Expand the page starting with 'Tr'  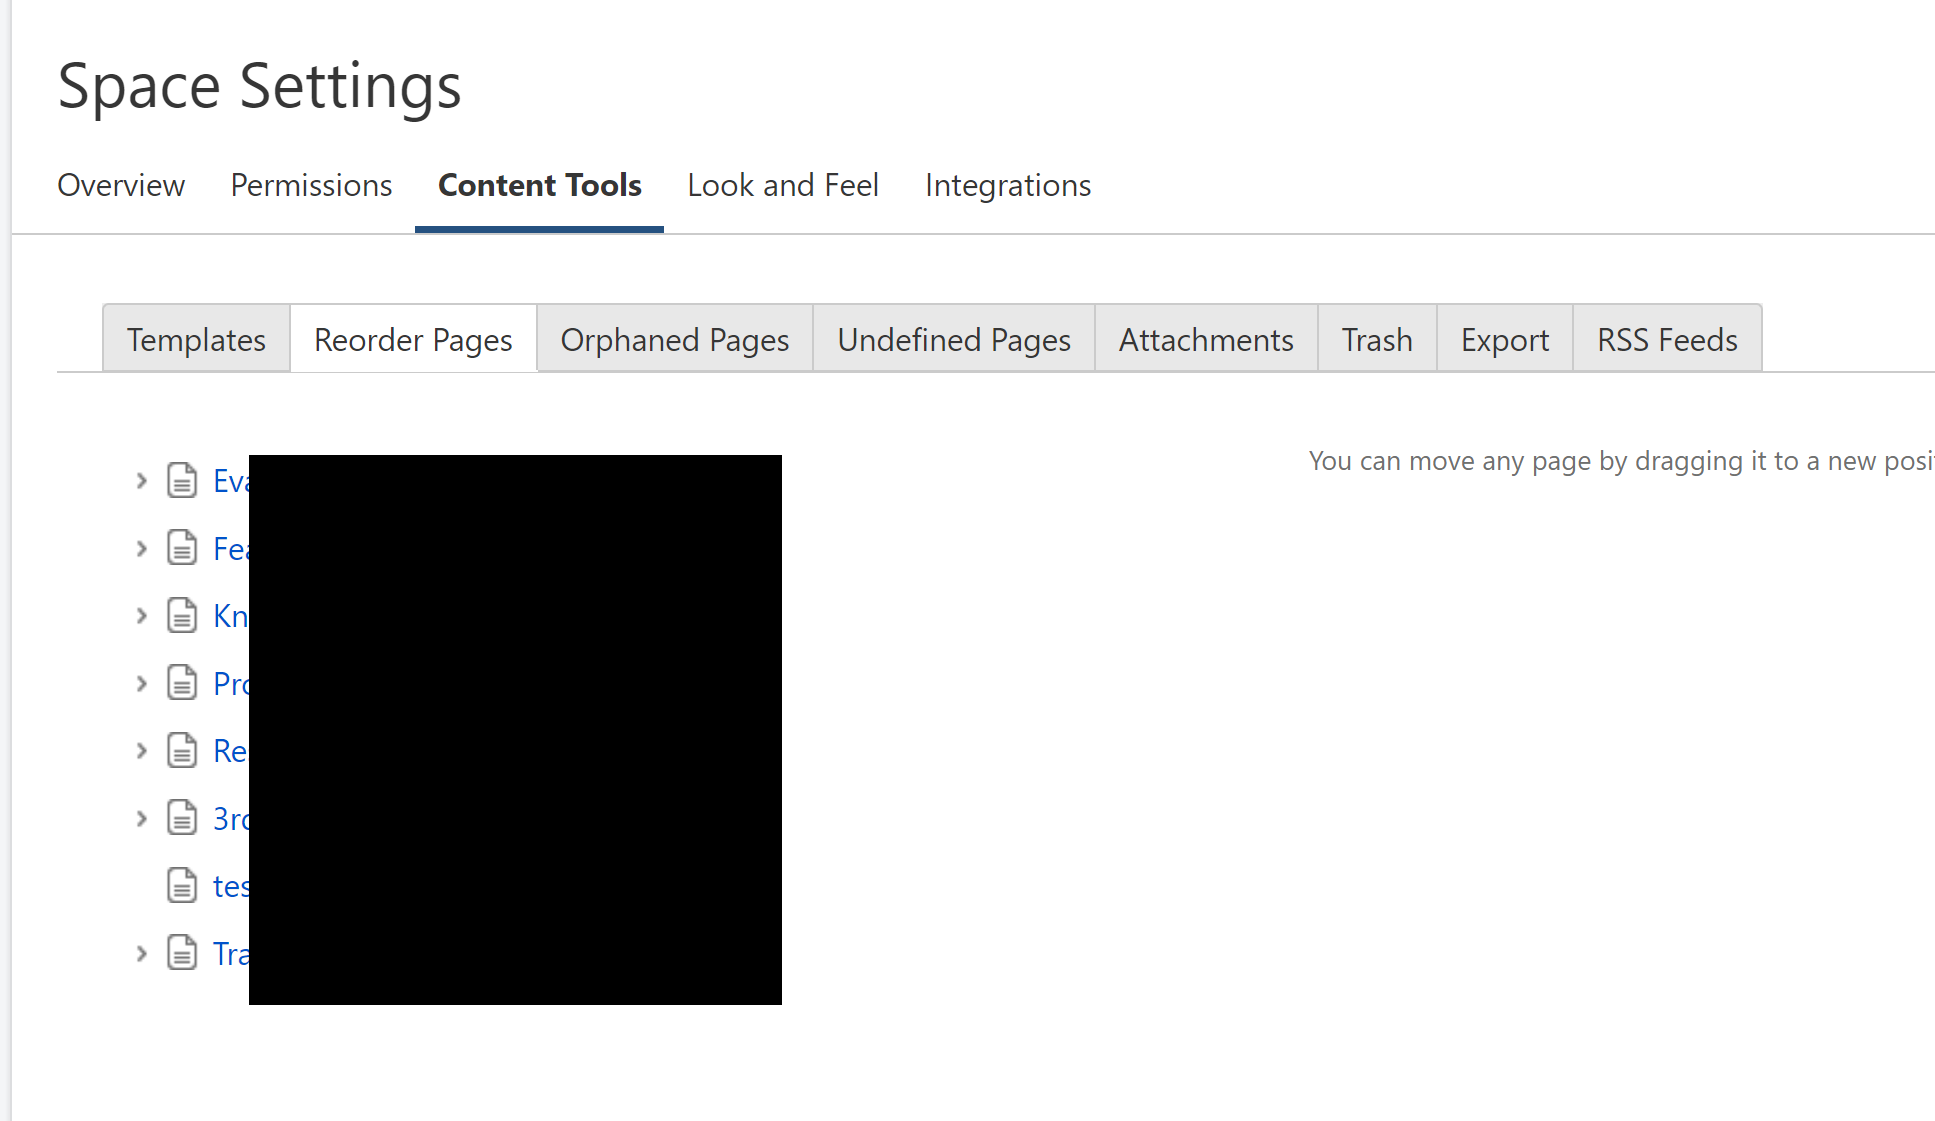(x=141, y=953)
